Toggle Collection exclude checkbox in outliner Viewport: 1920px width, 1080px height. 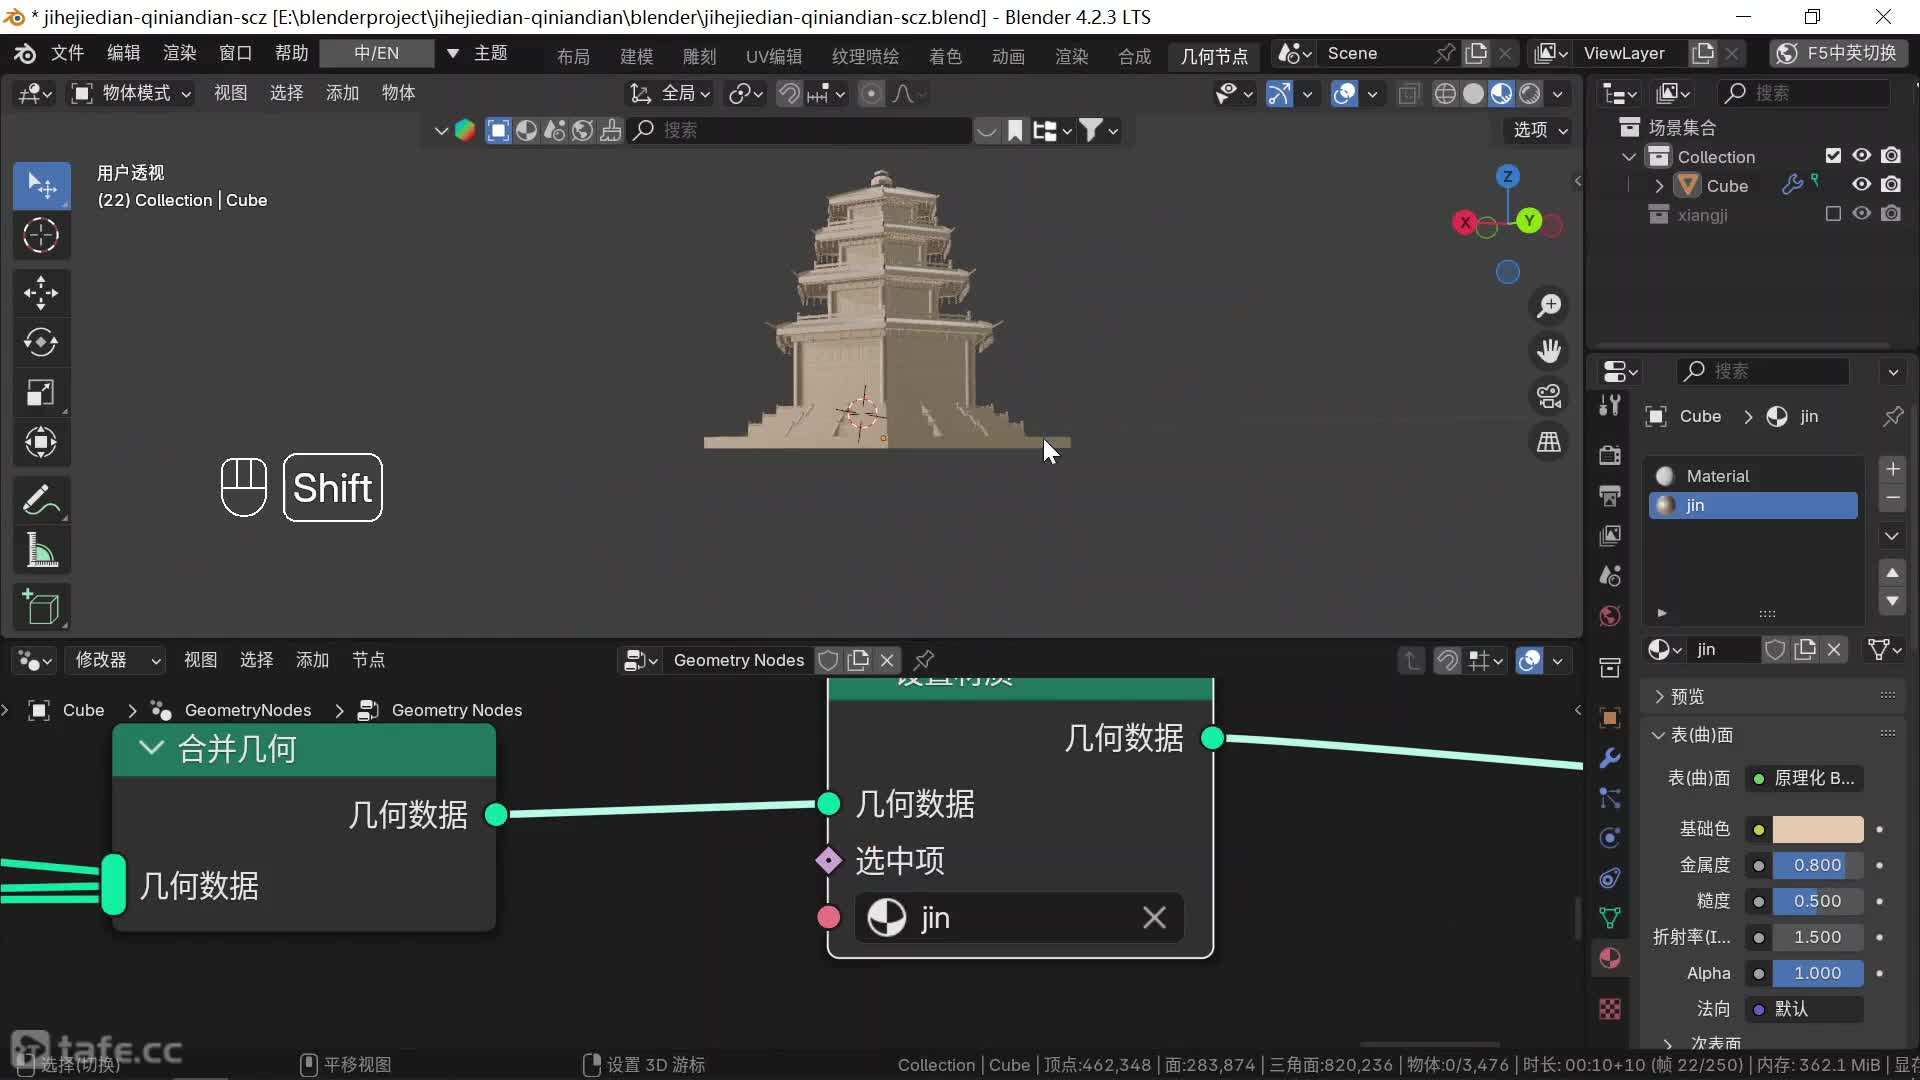pos(1832,156)
